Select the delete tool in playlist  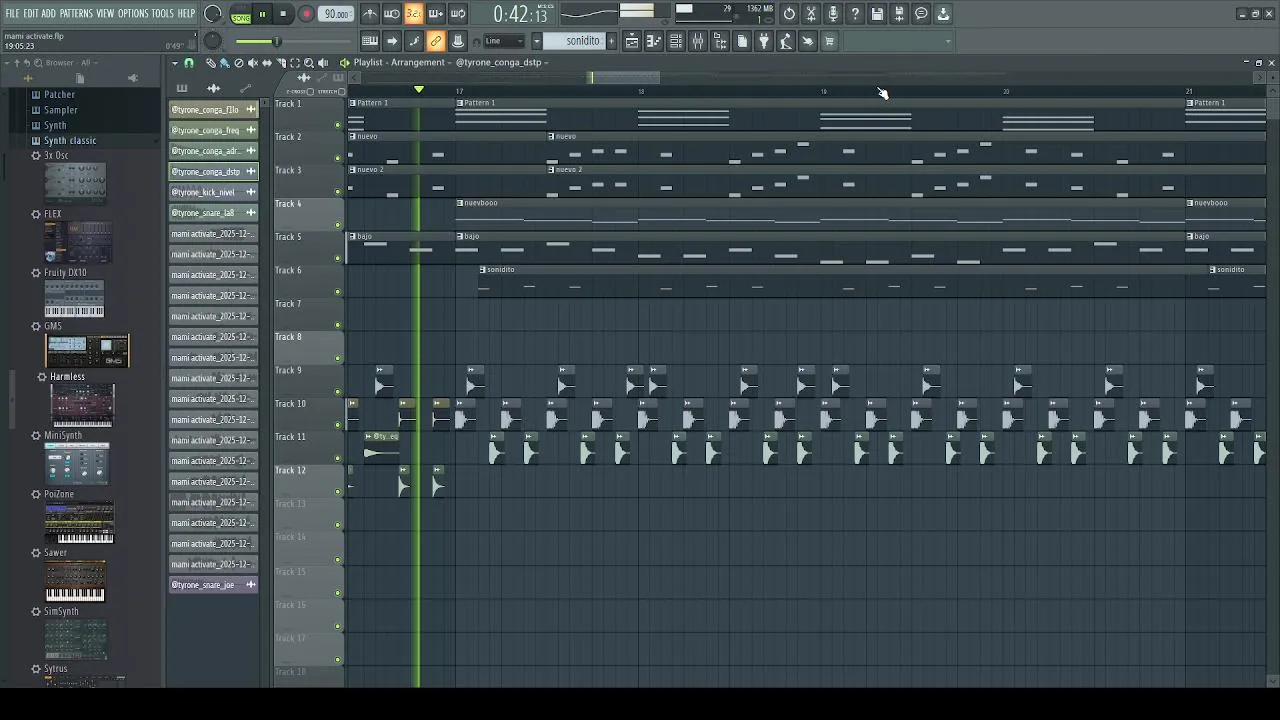(x=238, y=63)
